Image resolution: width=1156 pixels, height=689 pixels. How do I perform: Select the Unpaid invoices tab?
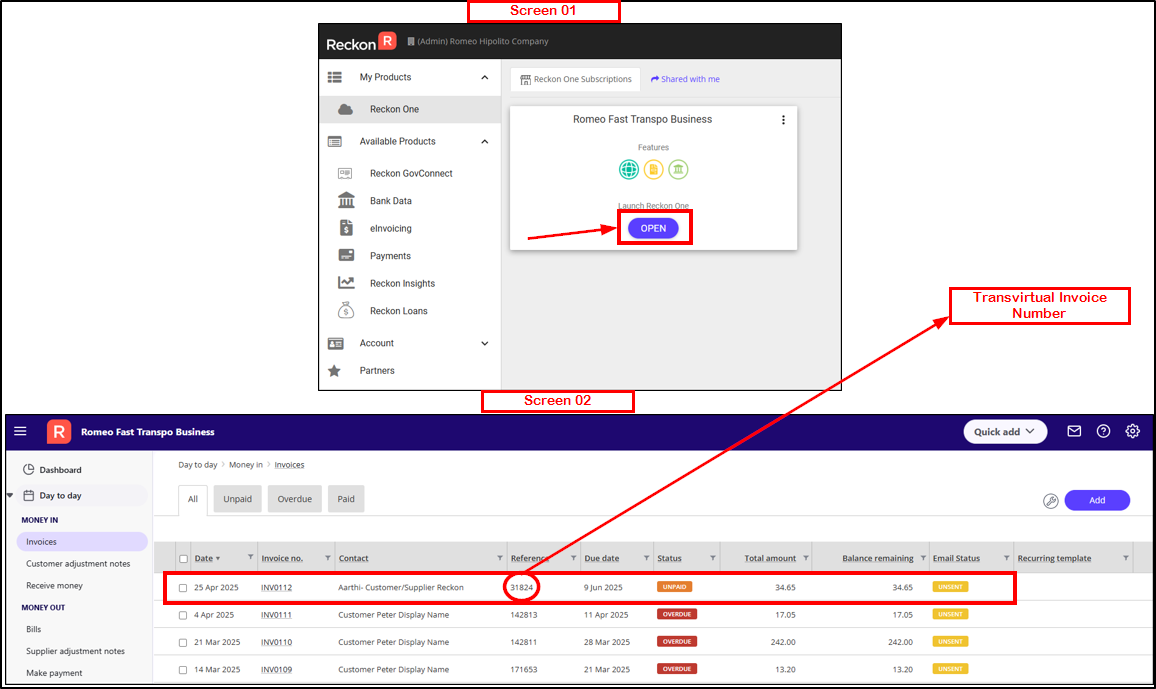[237, 499]
